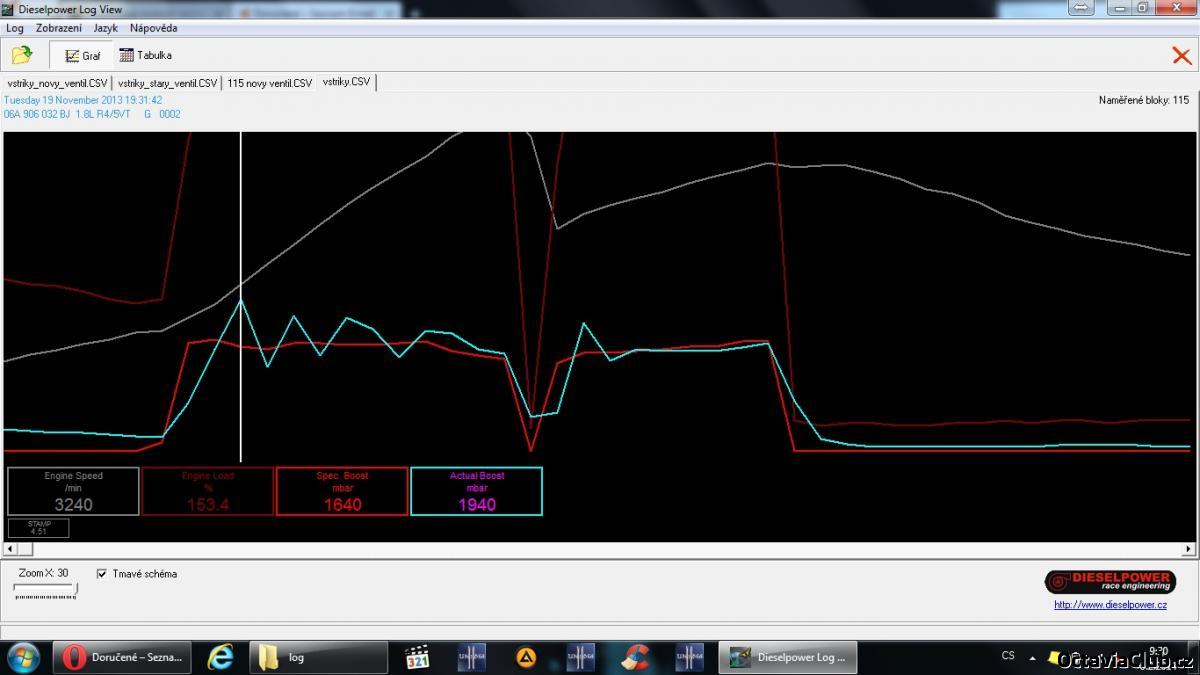The width and height of the screenshot is (1200, 675).
Task: Switch to Tabulka table view
Action: (x=146, y=56)
